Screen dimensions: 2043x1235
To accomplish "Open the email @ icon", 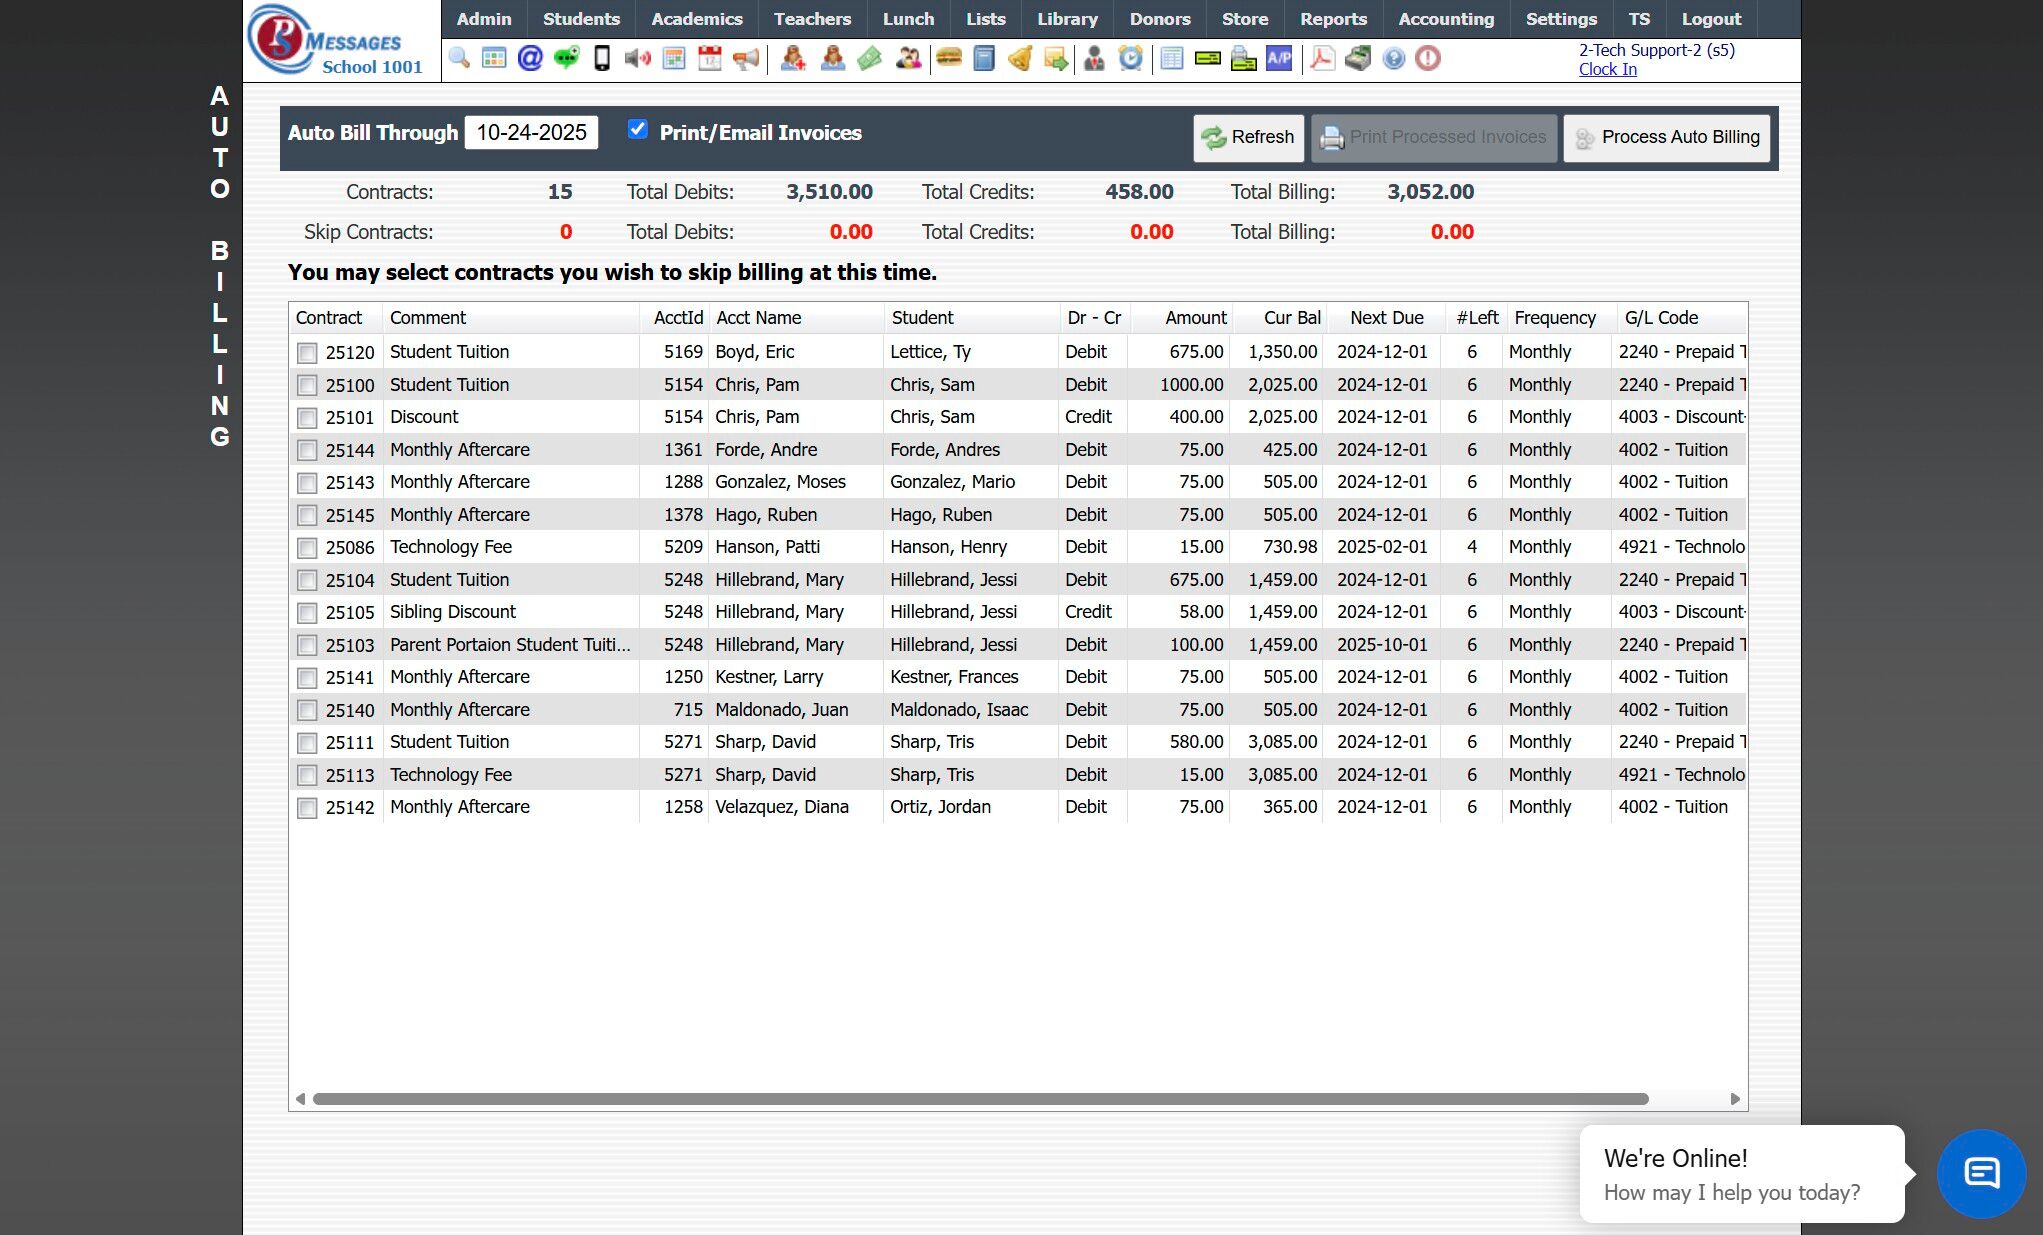I will [x=530, y=58].
